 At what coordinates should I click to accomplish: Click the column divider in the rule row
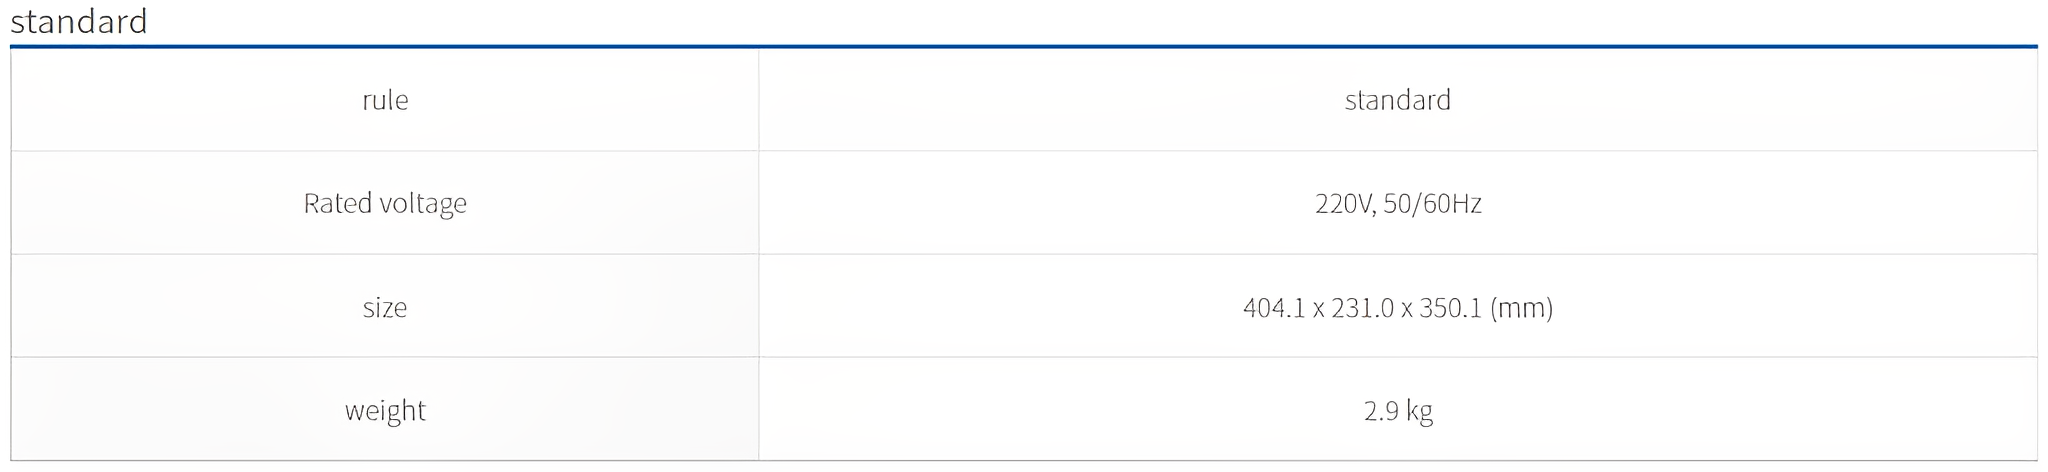(759, 100)
